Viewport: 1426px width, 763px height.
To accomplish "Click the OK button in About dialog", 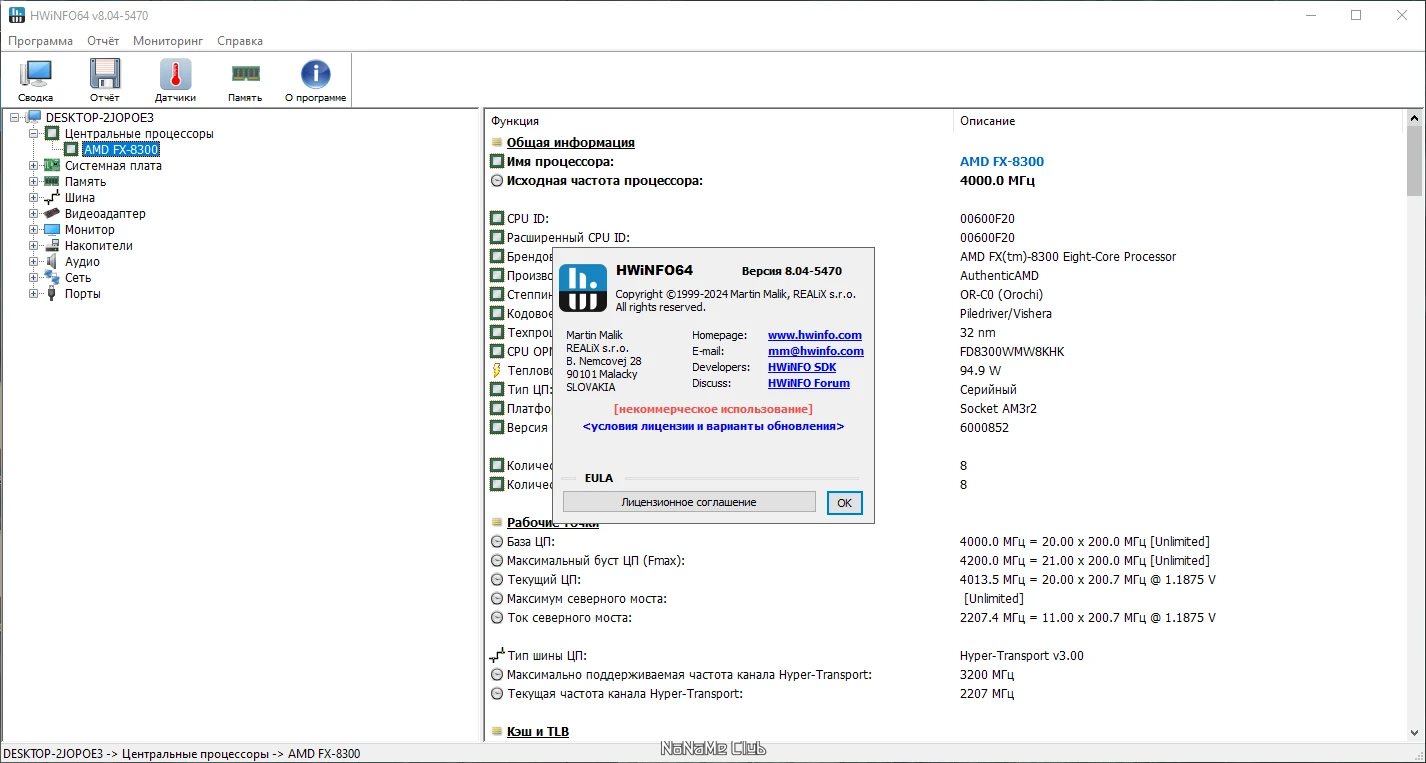I will pyautogui.click(x=844, y=503).
